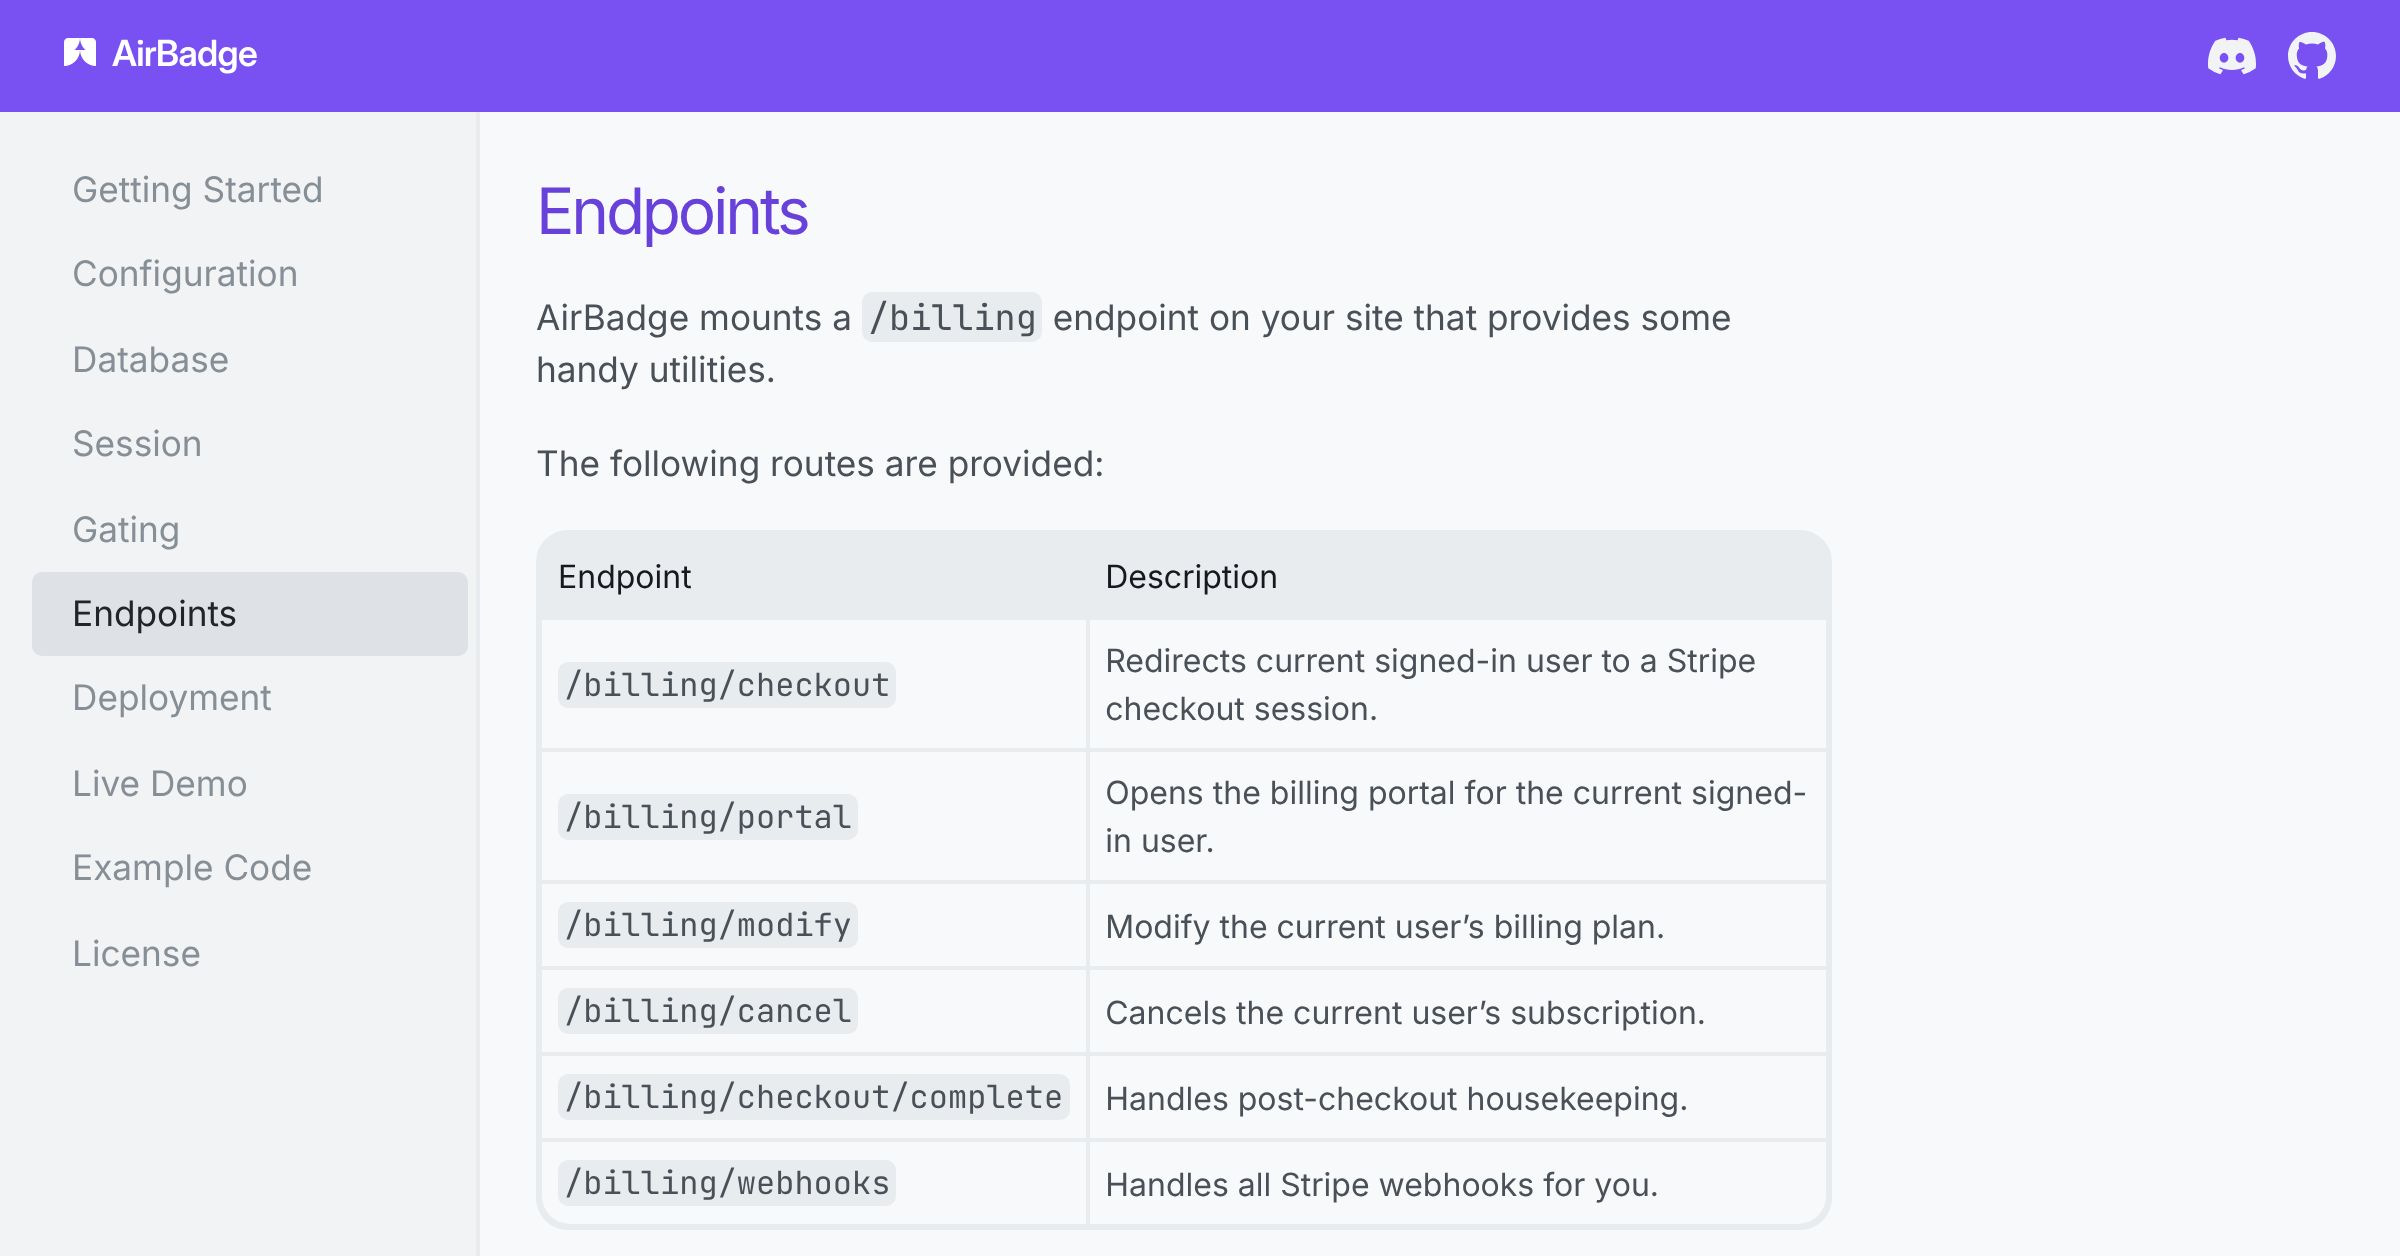Open the Deployment page
This screenshot has width=2400, height=1256.
coord(172,698)
